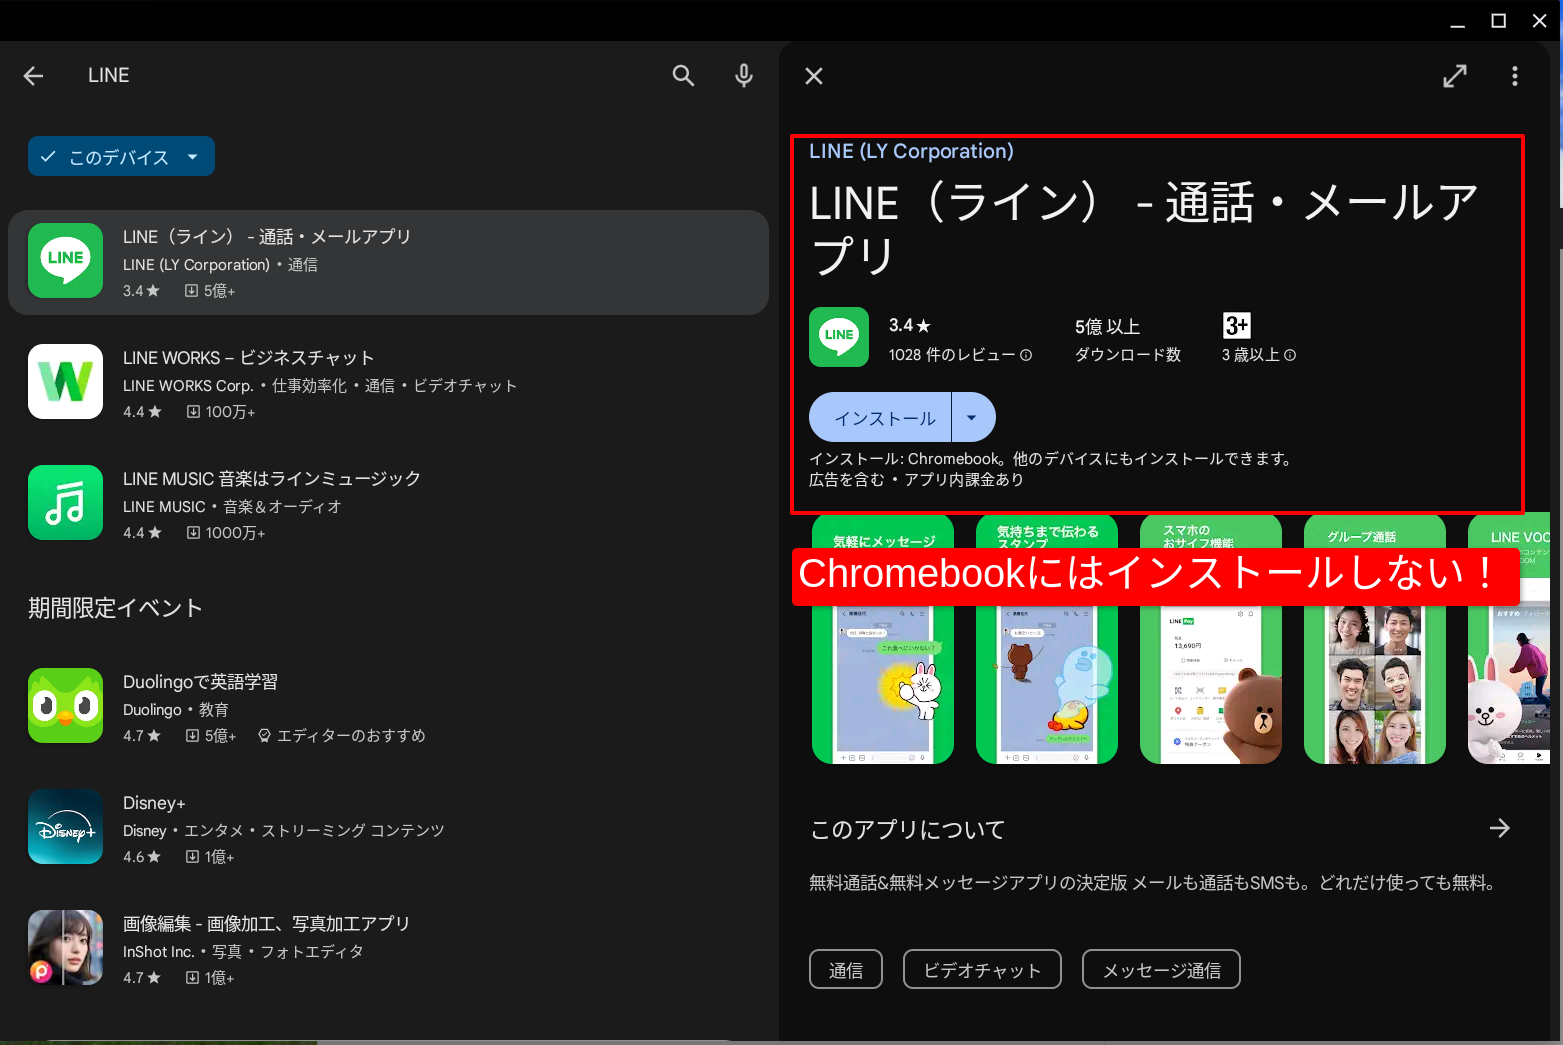
Task: Open the overflow menu on the app page
Action: 1515,75
